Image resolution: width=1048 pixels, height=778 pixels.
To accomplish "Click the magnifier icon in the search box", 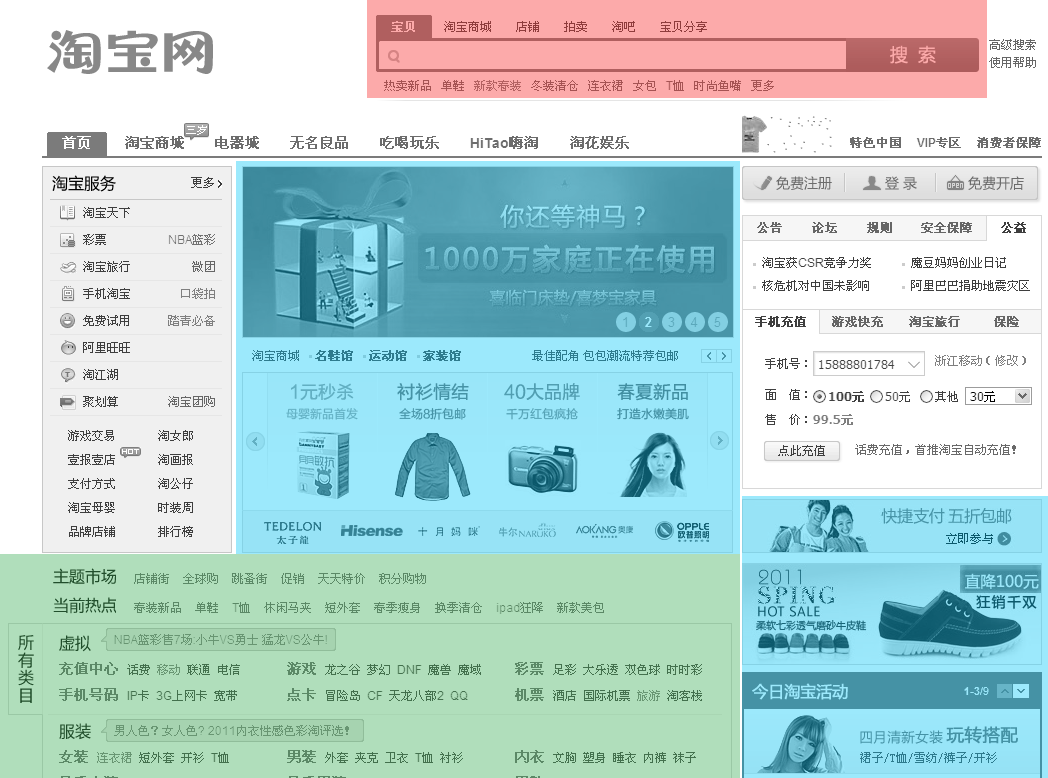I will [394, 56].
